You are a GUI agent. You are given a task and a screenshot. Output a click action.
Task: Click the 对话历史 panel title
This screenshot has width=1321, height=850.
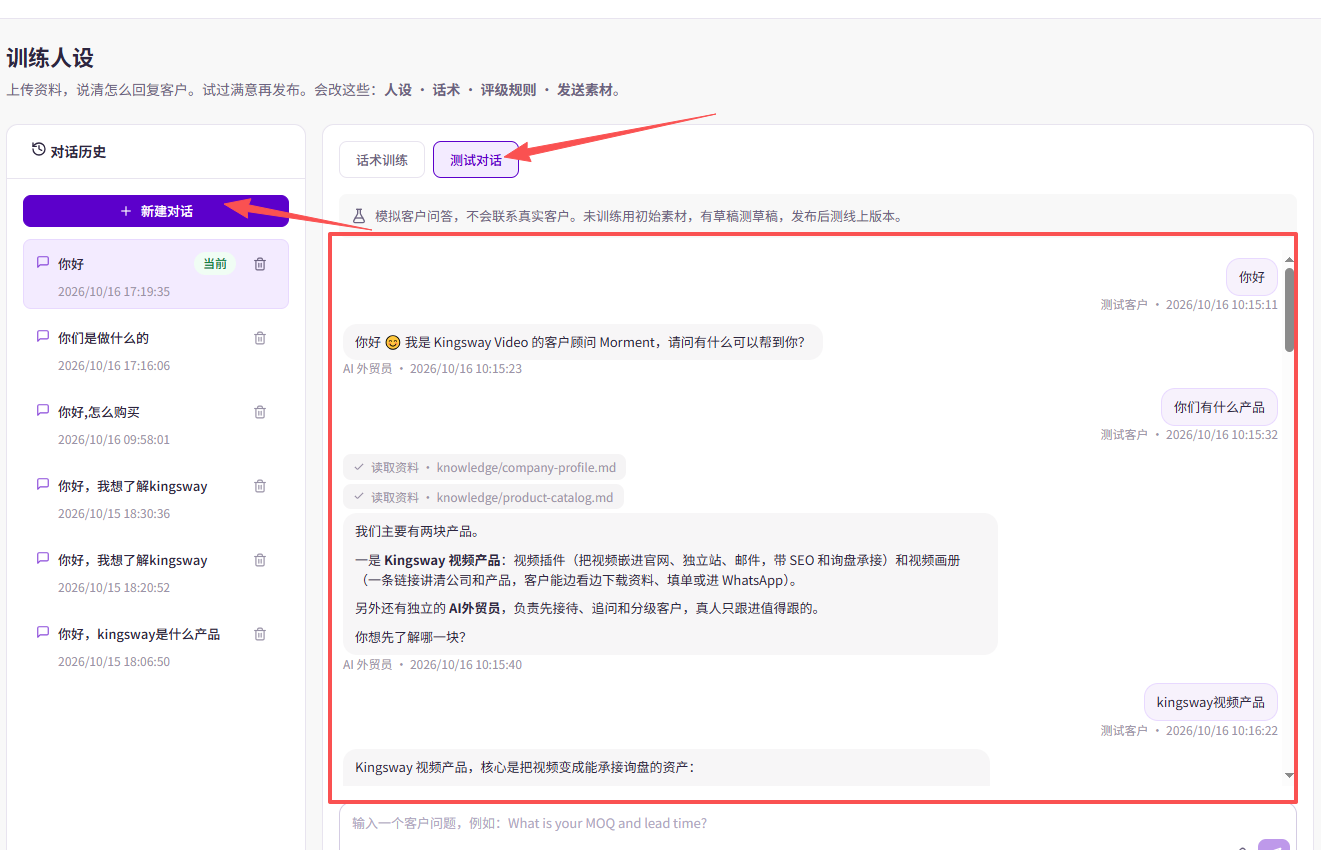click(78, 152)
